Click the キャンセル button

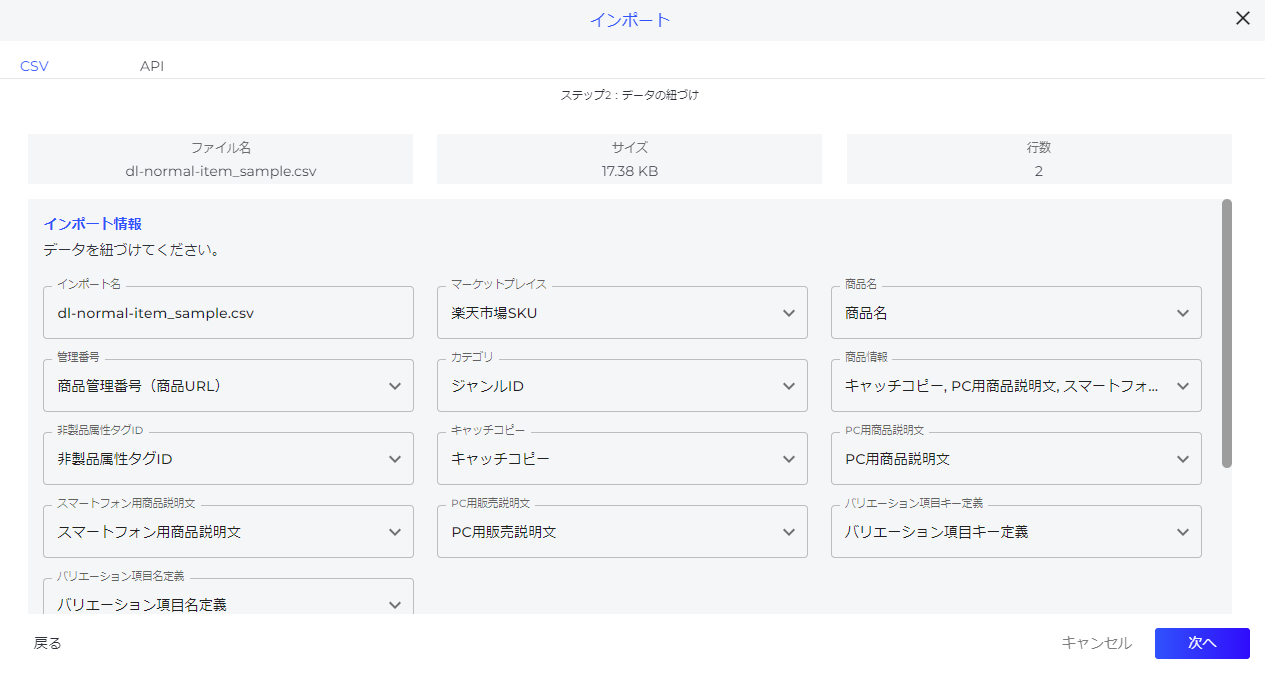(1096, 643)
